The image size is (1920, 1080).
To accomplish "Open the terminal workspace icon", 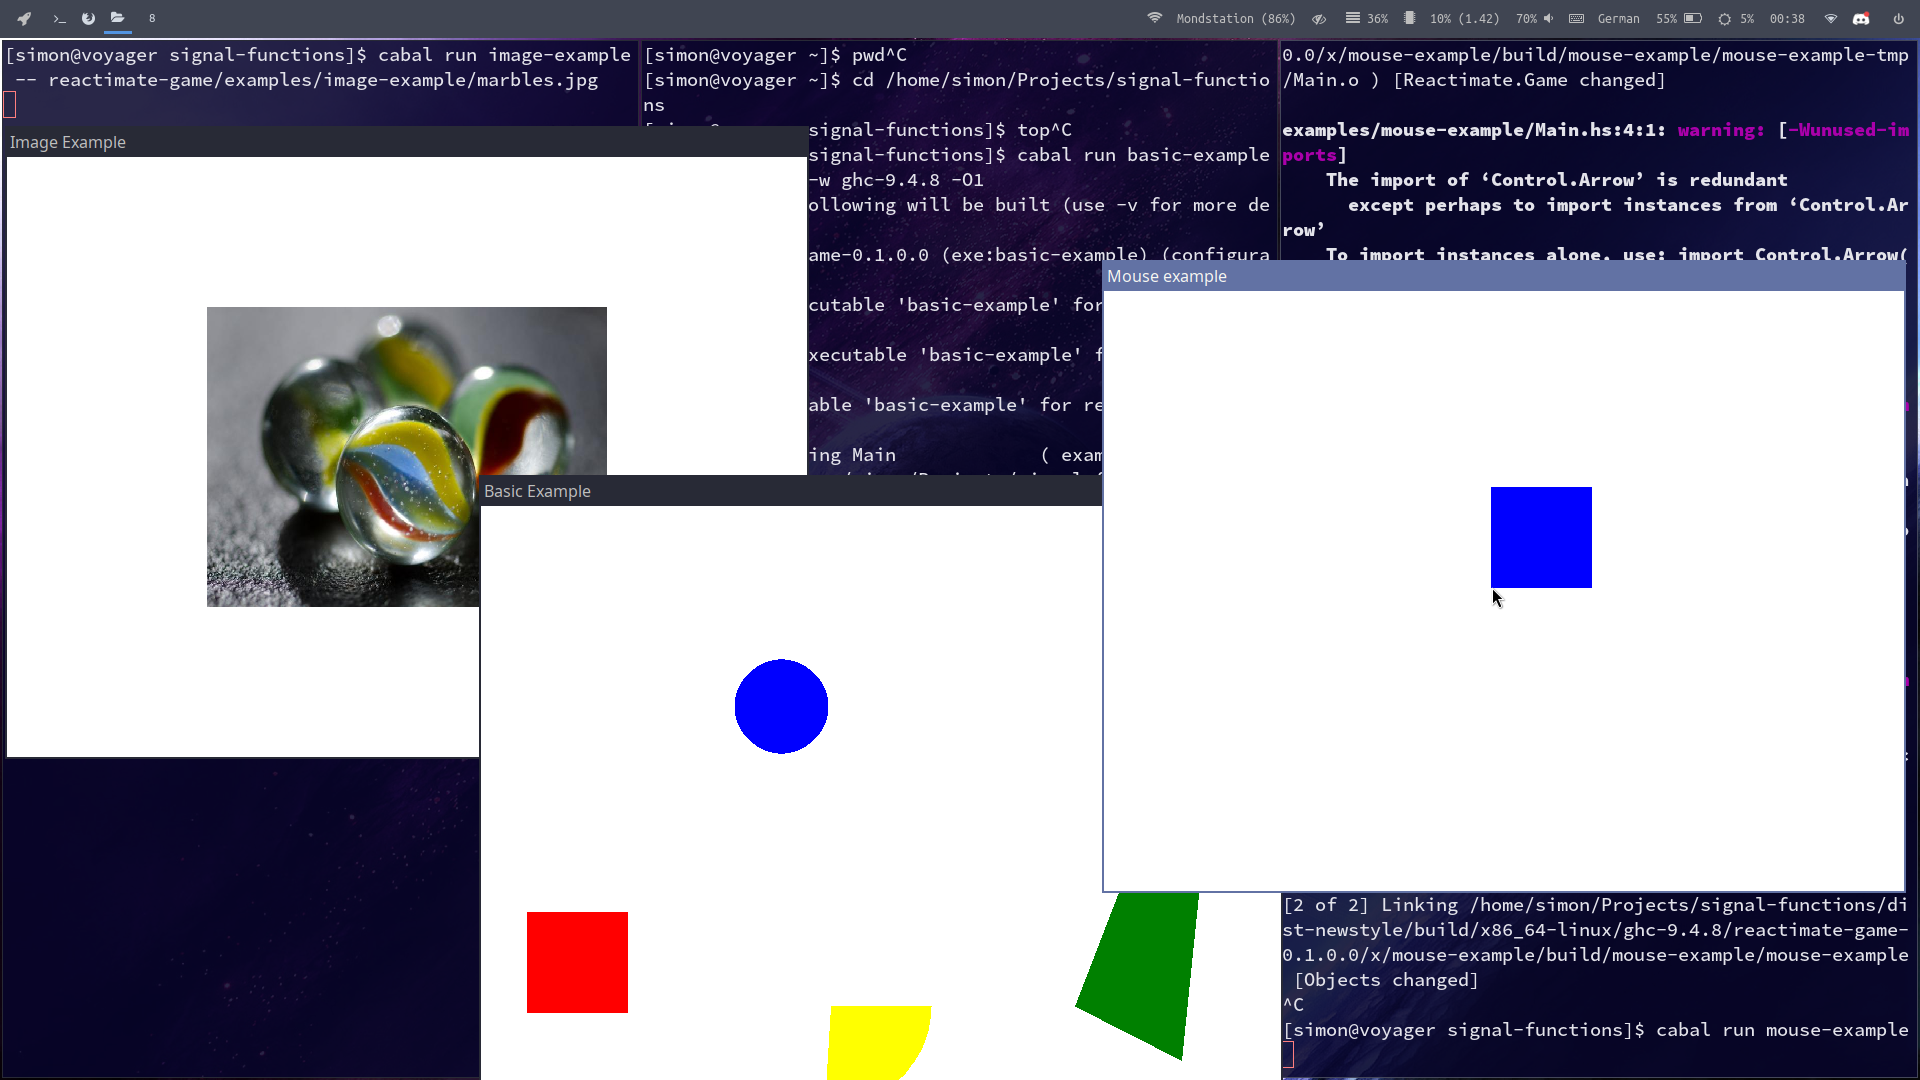I will pos(59,18).
